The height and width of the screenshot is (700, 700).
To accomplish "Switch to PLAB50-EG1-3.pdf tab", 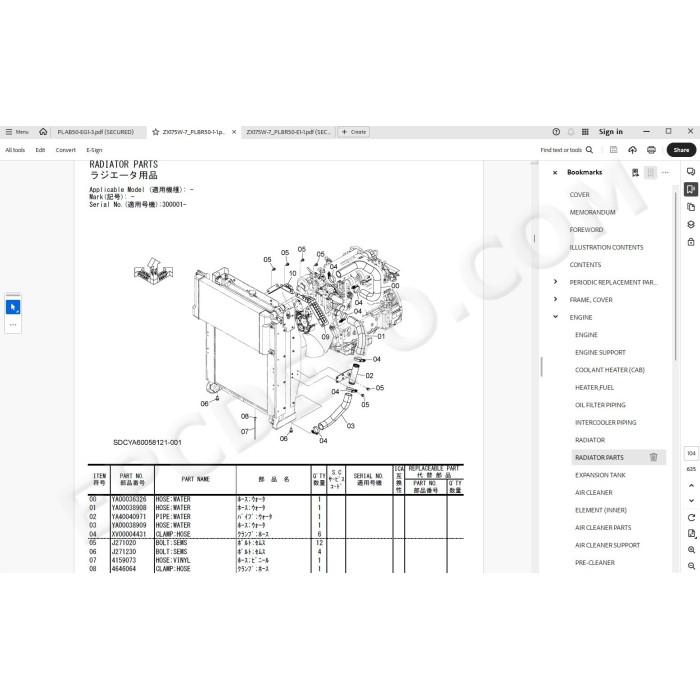I will point(96,132).
